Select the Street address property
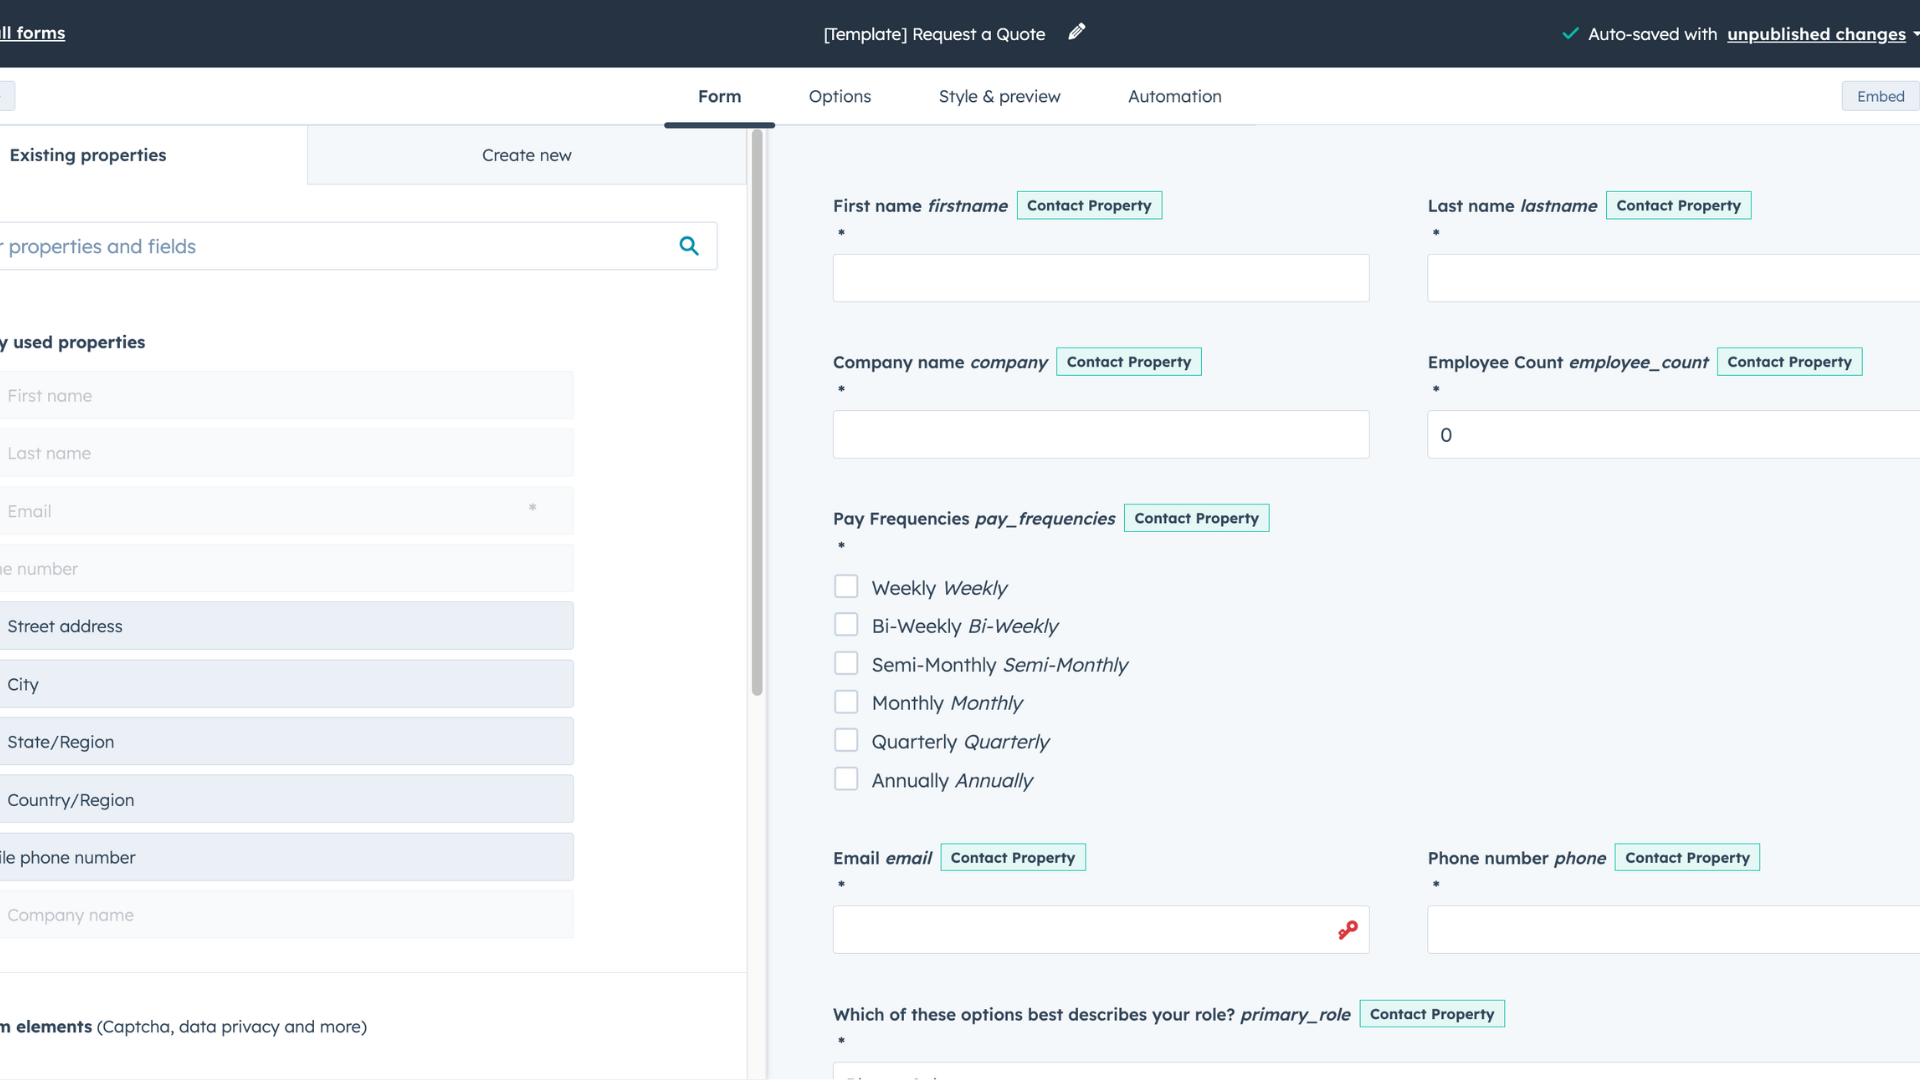Viewport: 1920px width, 1080px height. (286, 626)
